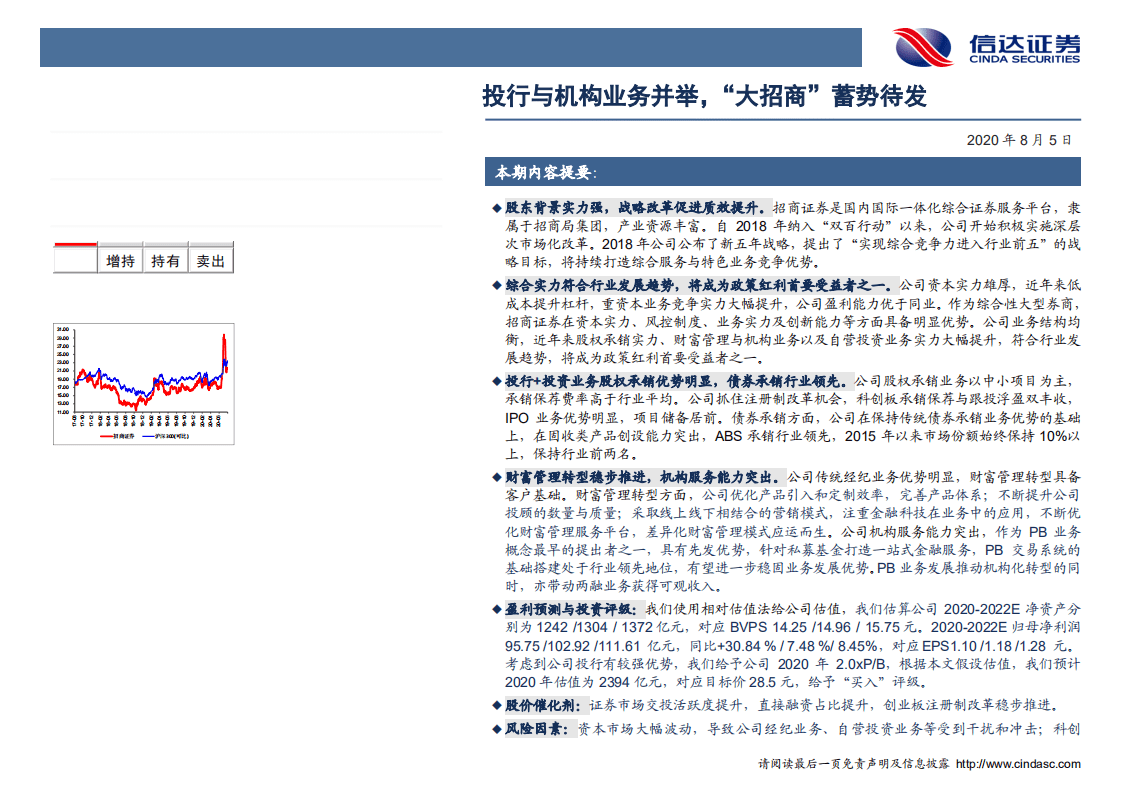Viewport: 1122px width, 793px height.
Task: Select the 增持 rating cell
Action: (120, 261)
